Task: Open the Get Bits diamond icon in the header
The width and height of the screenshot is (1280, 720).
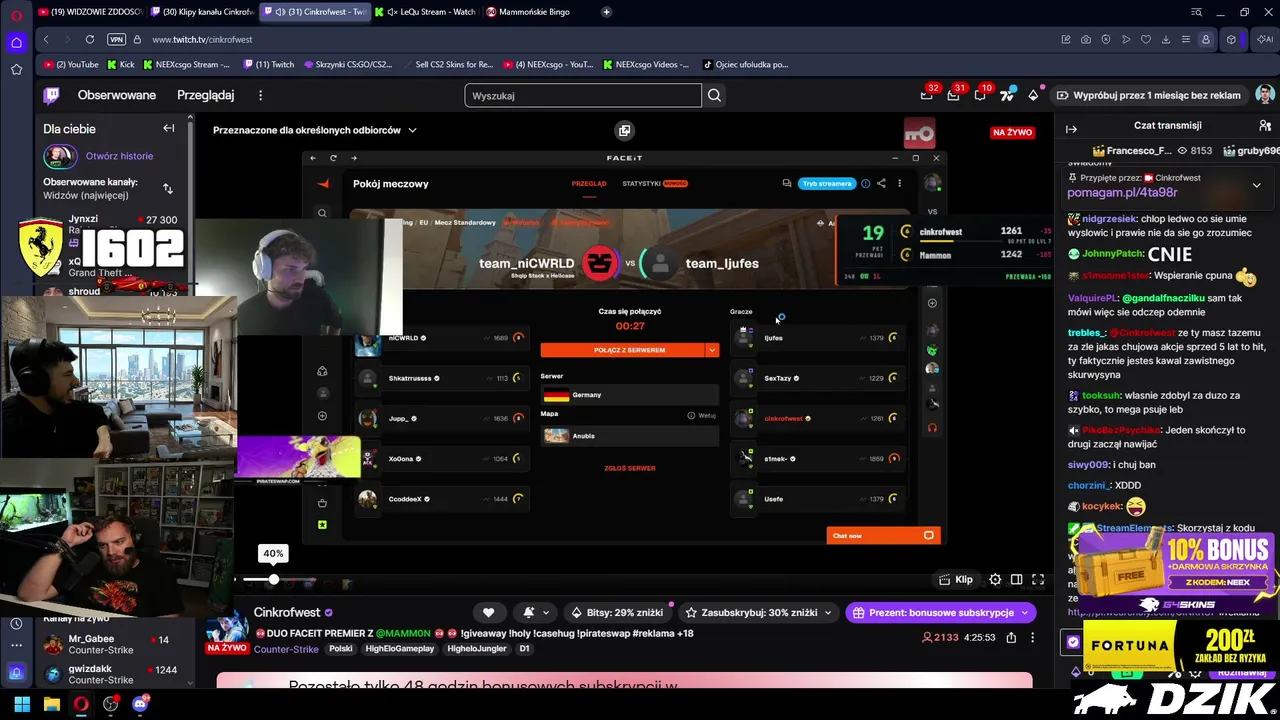Action: [x=1033, y=95]
